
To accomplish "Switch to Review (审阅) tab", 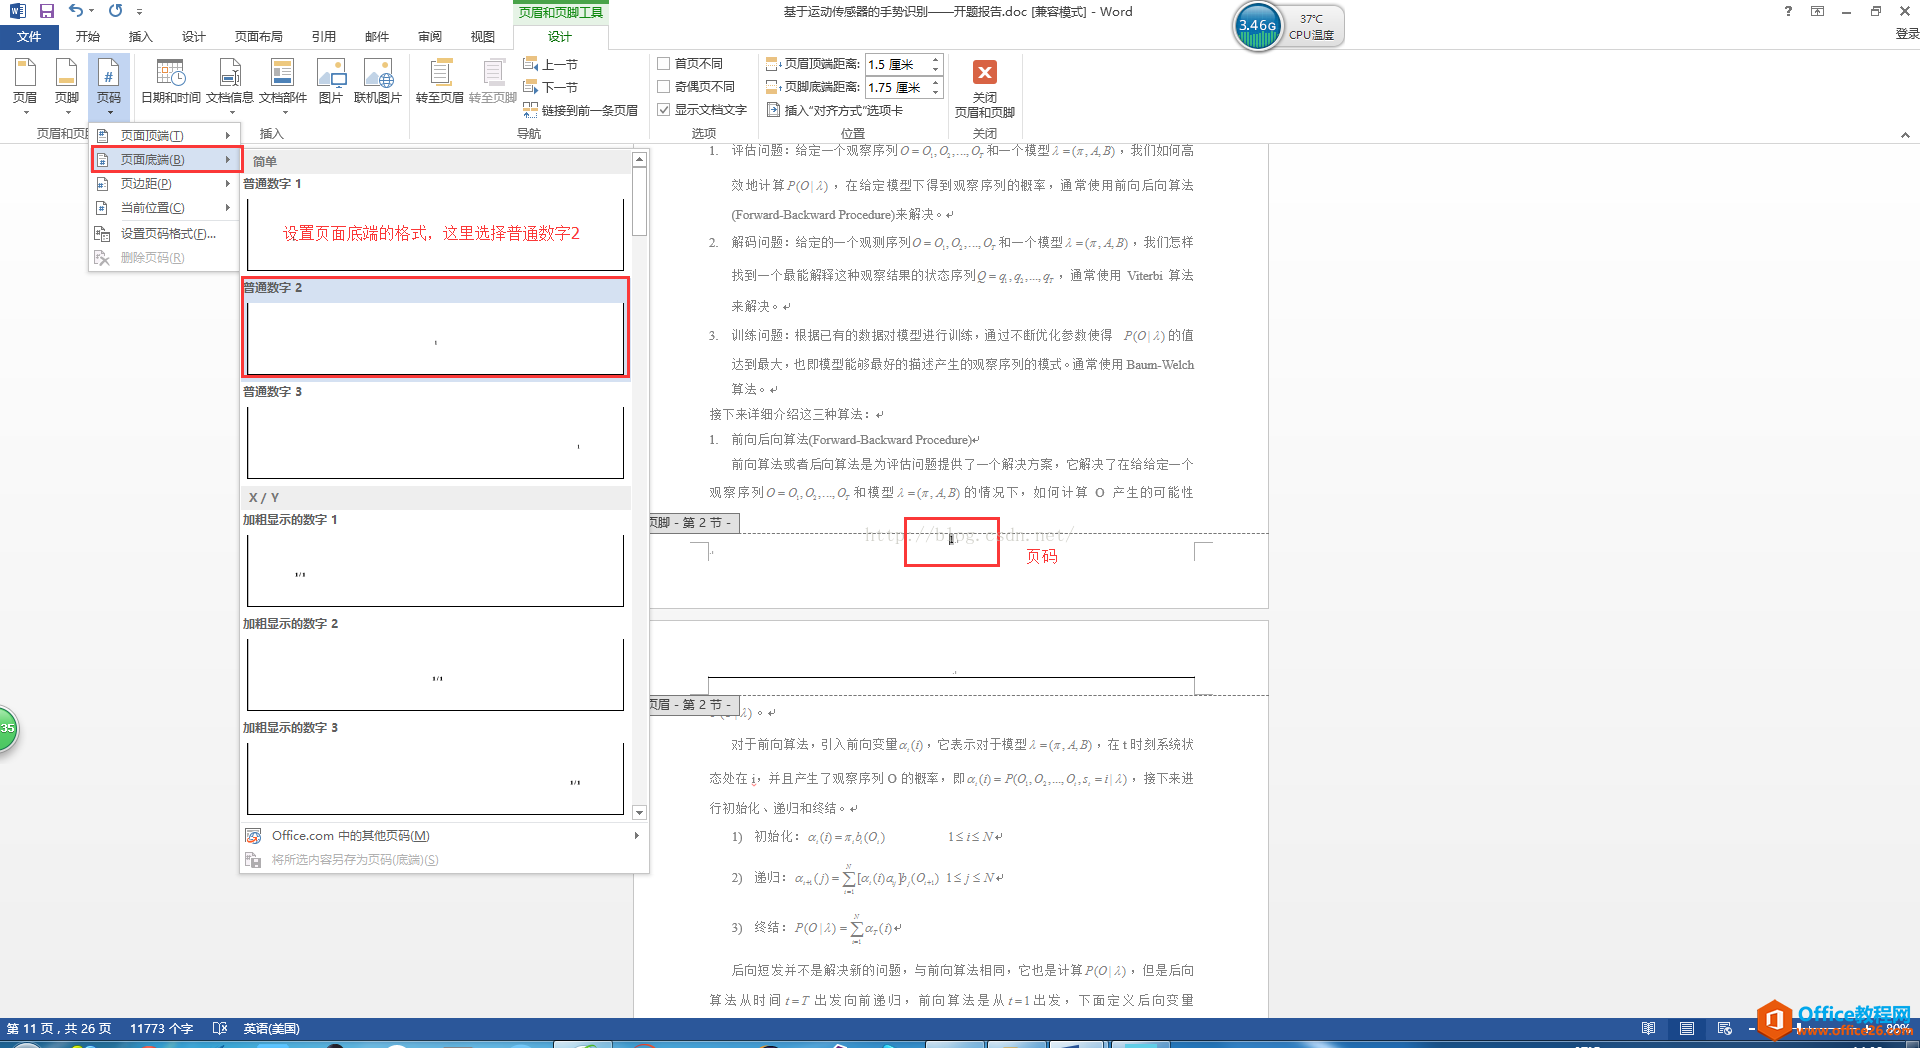I will coord(430,37).
